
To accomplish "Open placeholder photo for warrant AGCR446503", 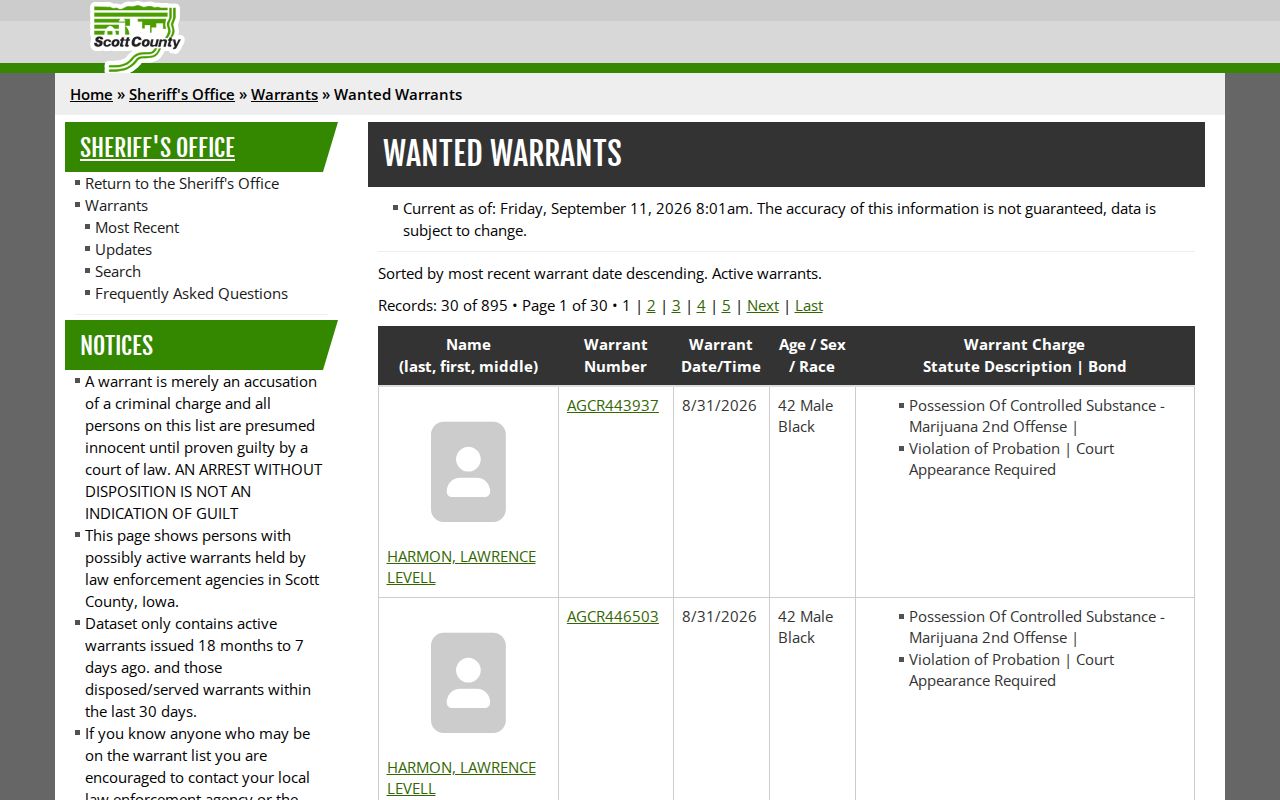I will pyautogui.click(x=468, y=683).
